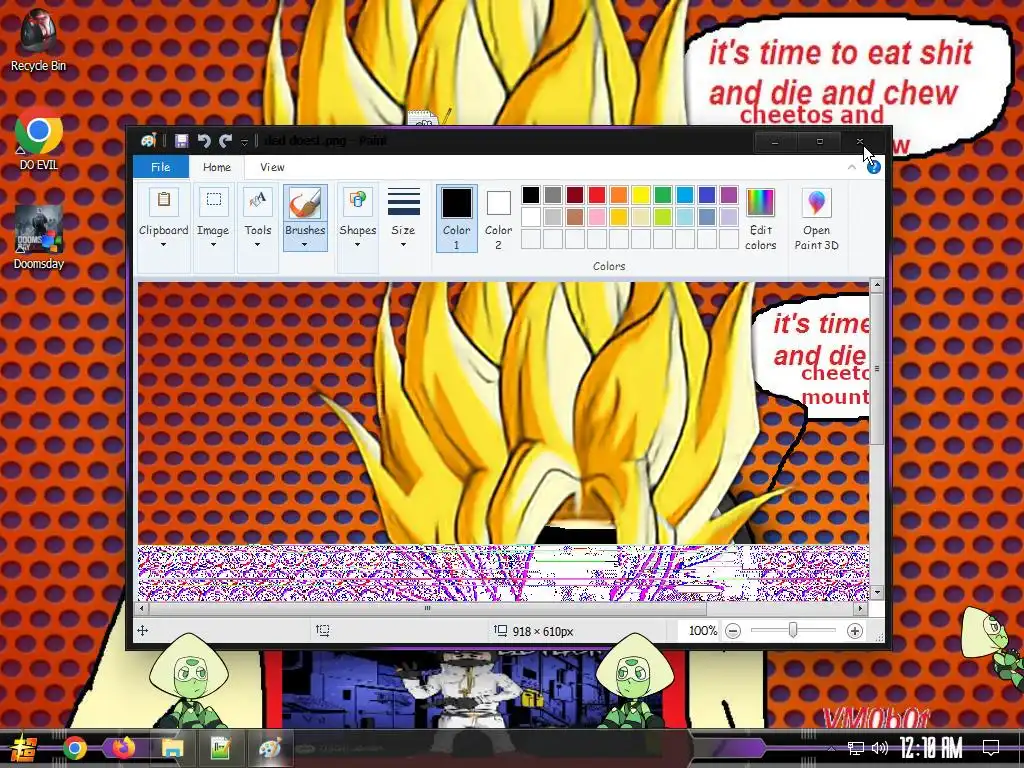Image resolution: width=1024 pixels, height=768 pixels.
Task: Click the Save icon in the quick access toolbar
Action: [x=182, y=140]
